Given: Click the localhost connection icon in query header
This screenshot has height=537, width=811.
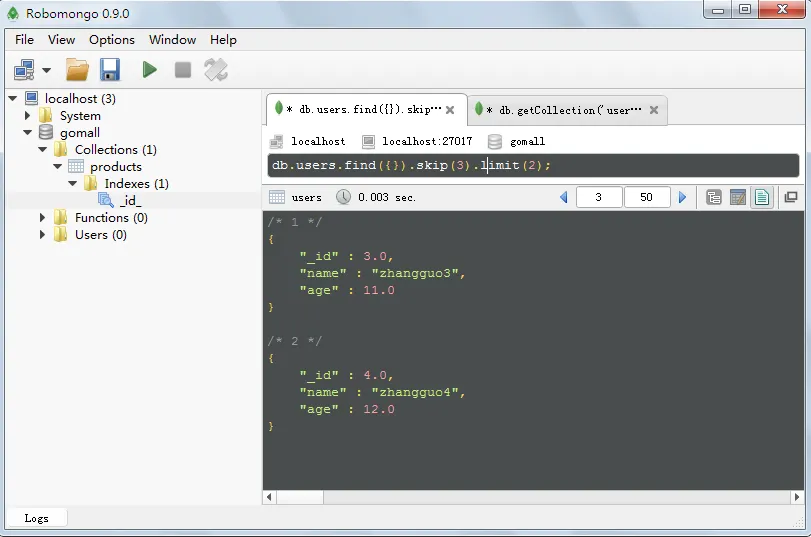Looking at the screenshot, I should pyautogui.click(x=277, y=141).
